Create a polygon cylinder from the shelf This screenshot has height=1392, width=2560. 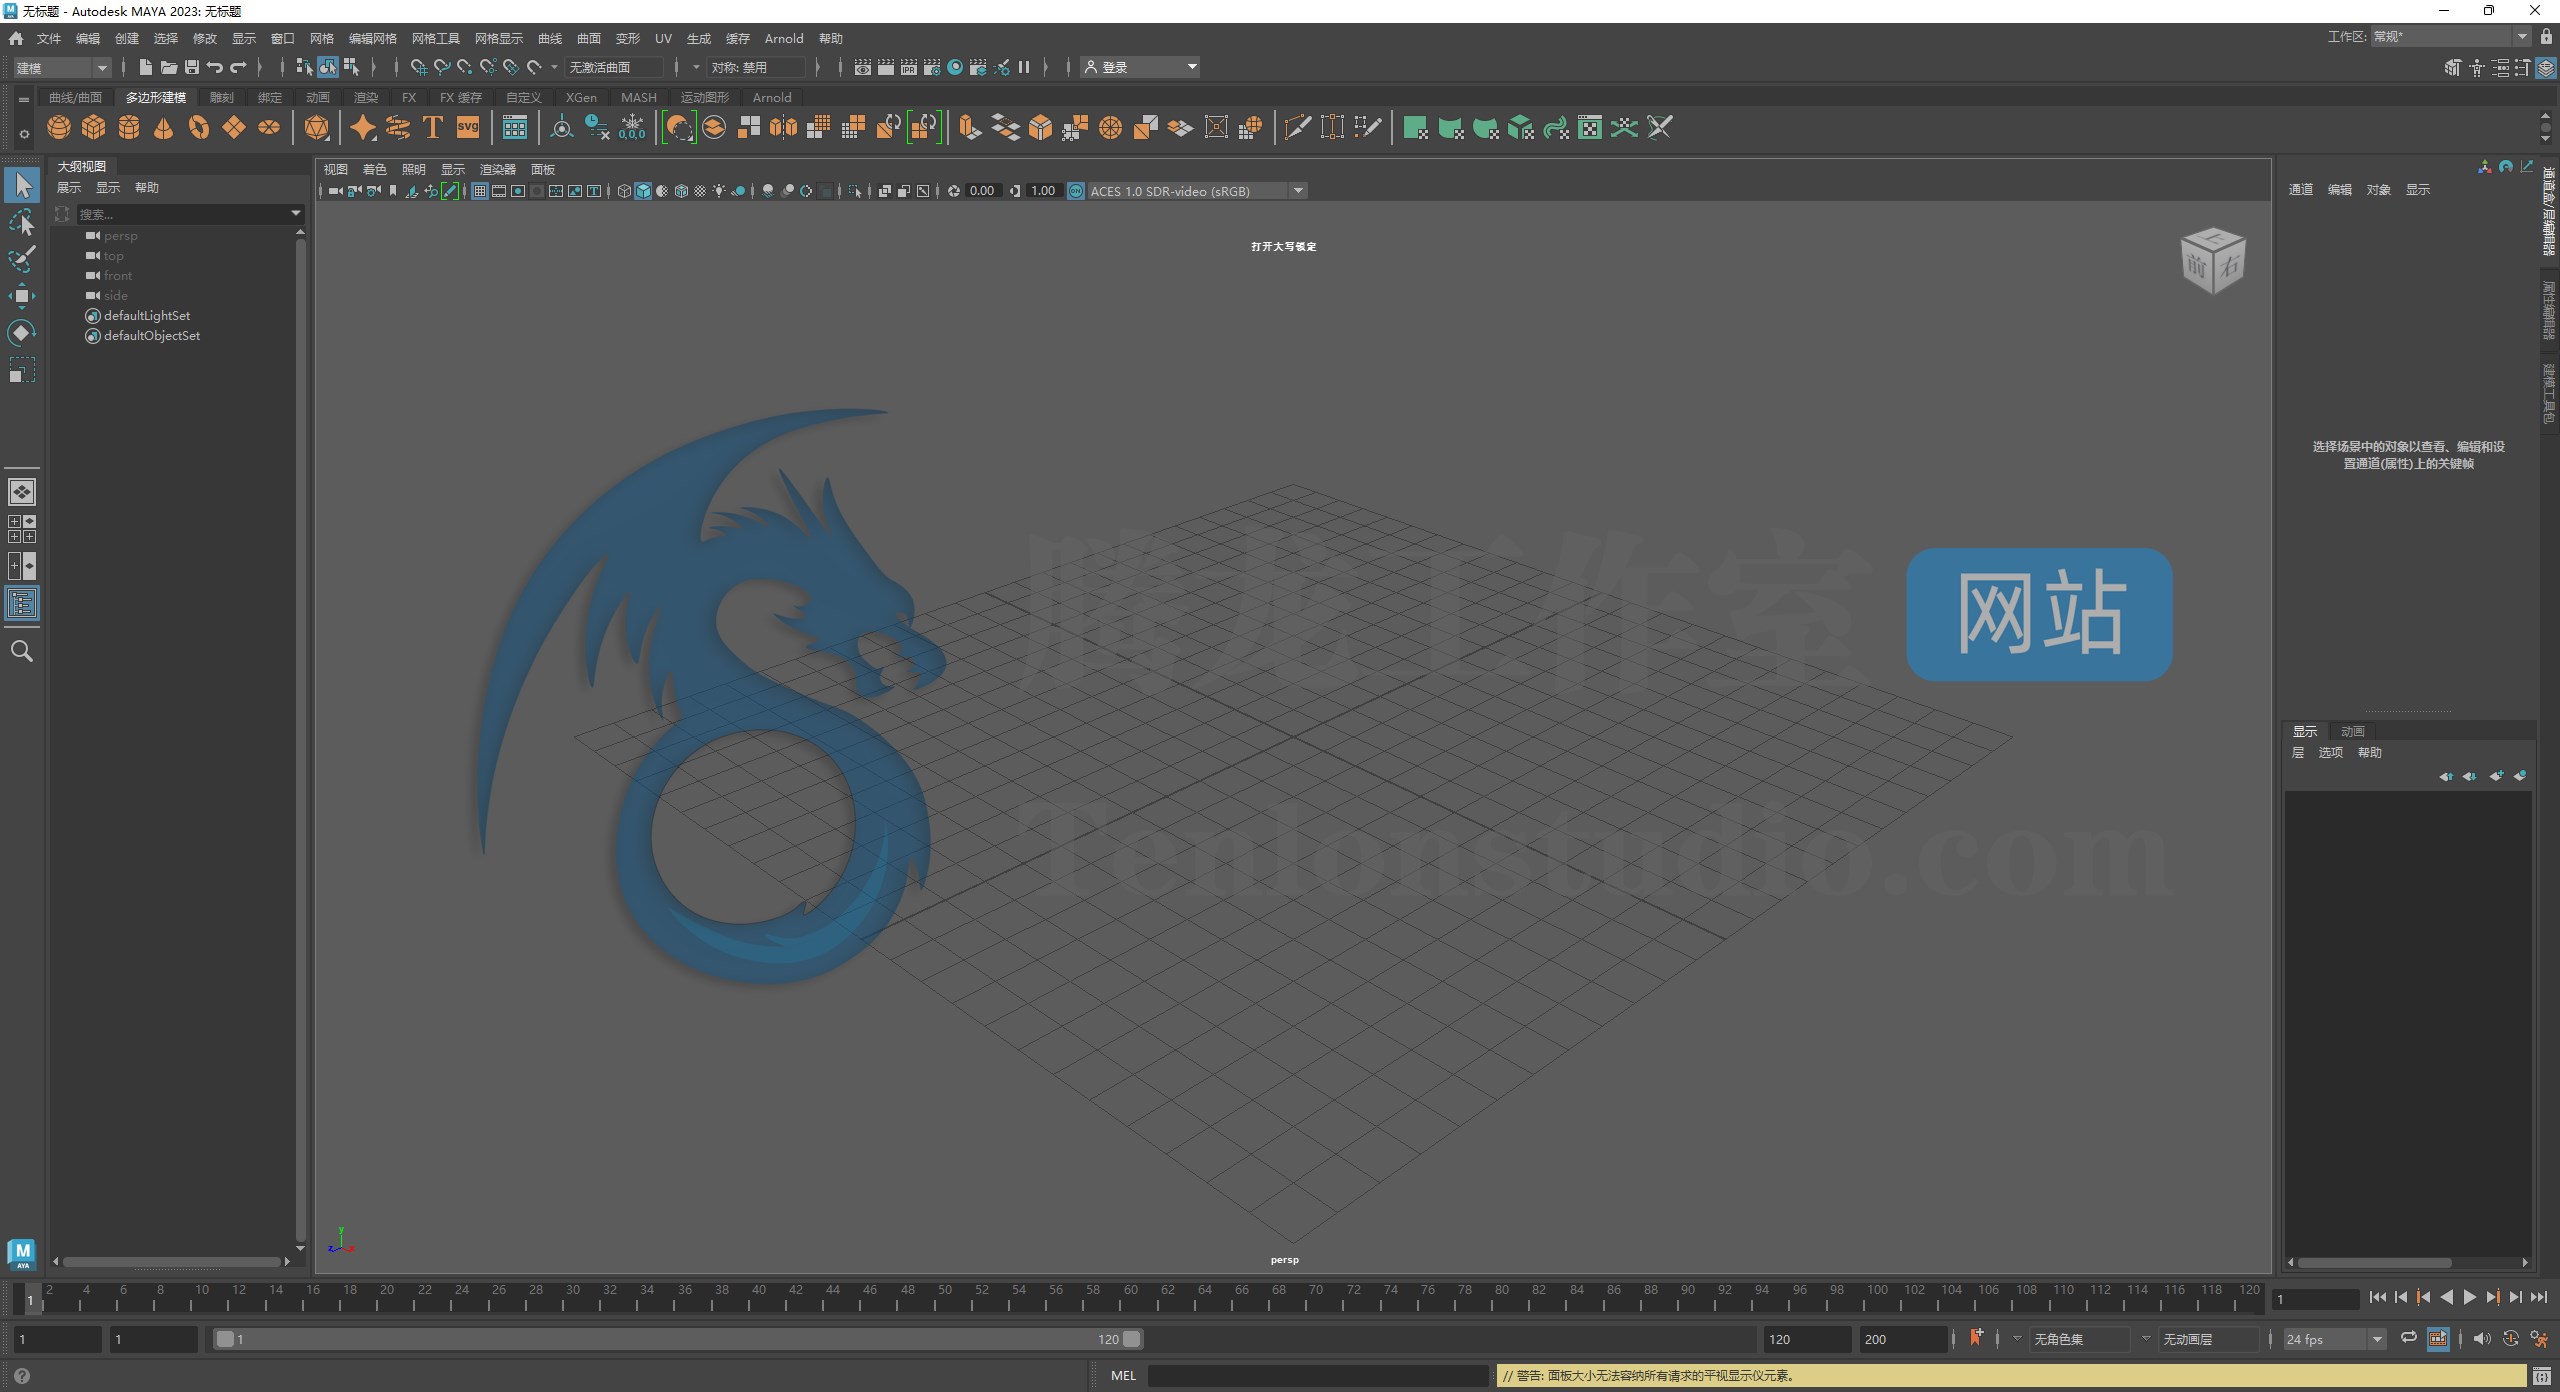(129, 128)
